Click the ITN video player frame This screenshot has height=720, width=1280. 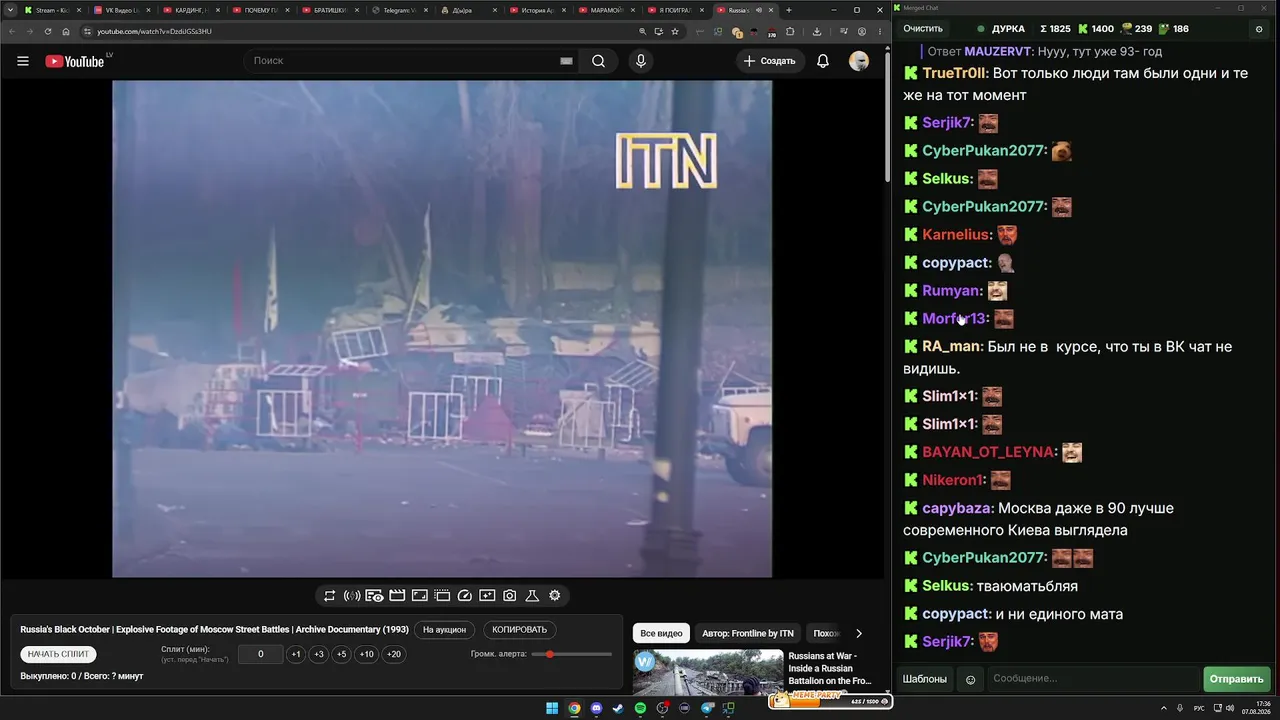(x=442, y=329)
